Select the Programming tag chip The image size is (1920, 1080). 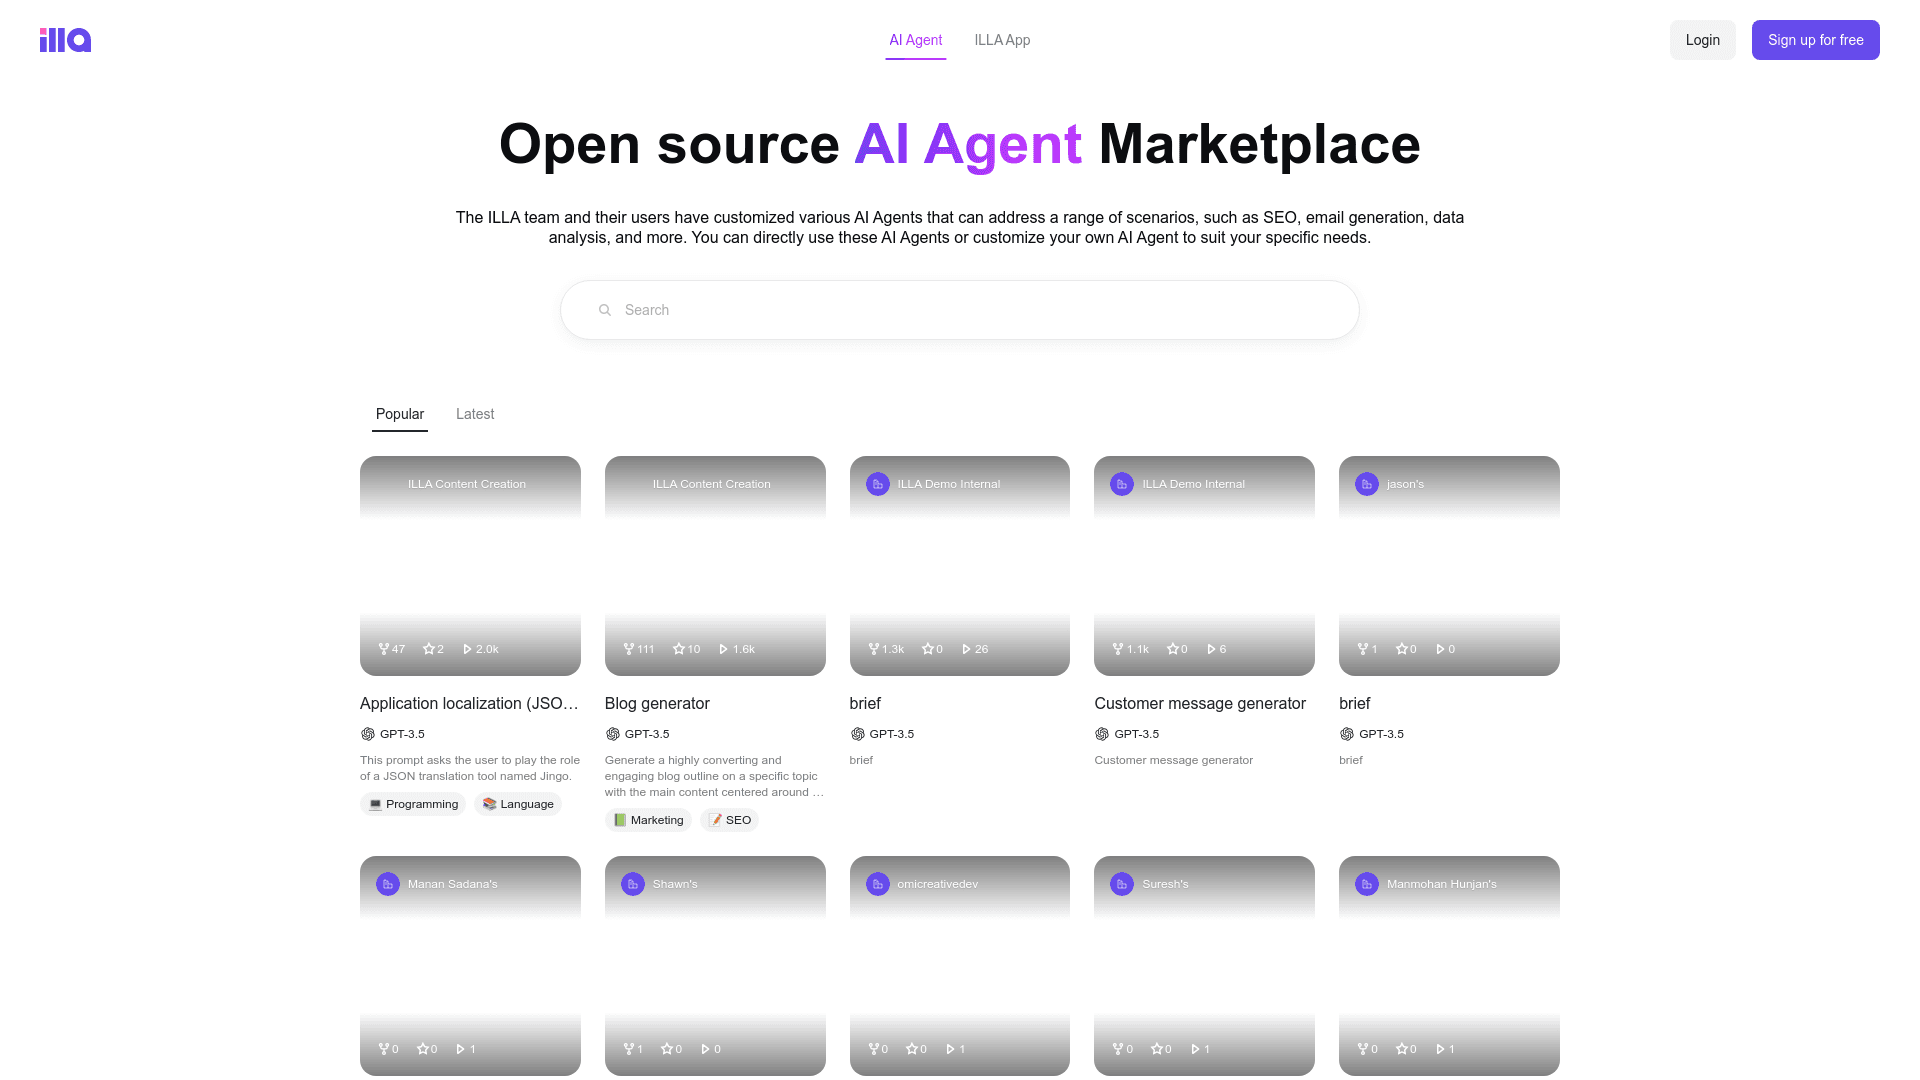[x=413, y=804]
